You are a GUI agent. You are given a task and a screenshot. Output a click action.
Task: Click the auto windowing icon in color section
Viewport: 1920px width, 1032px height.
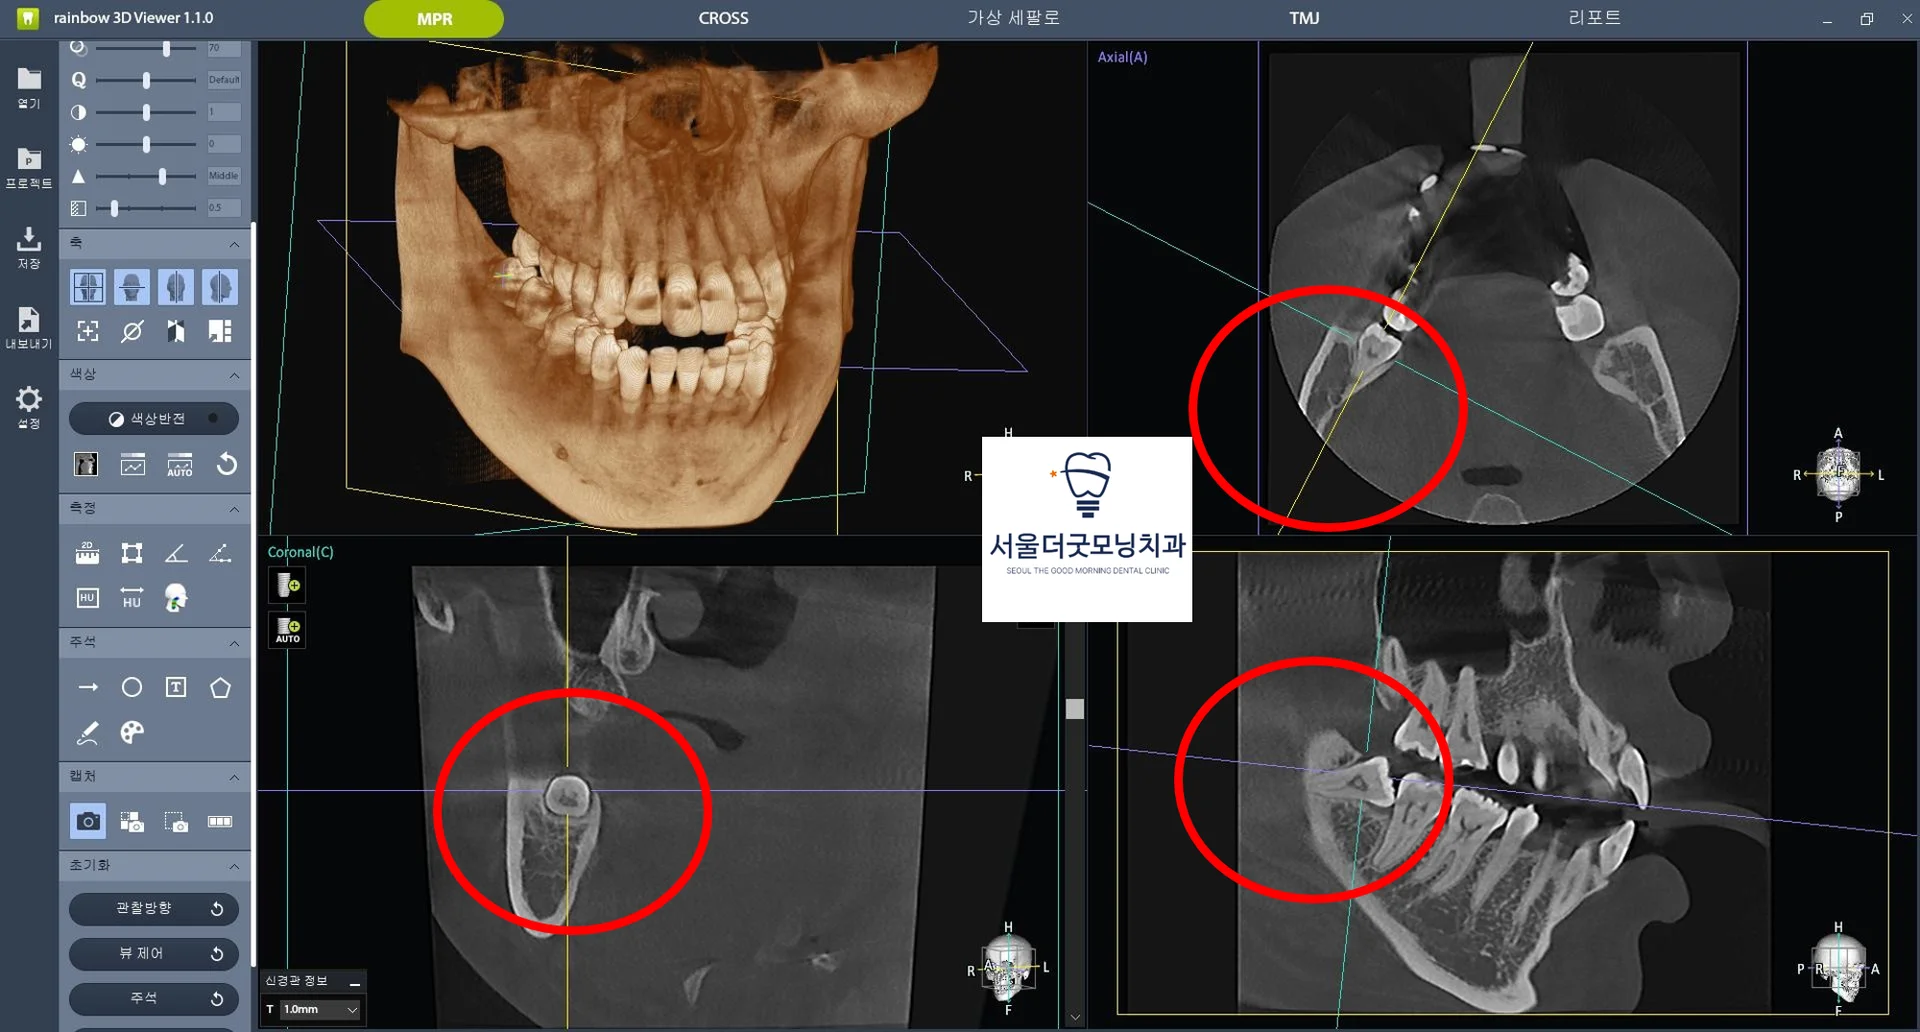coord(180,465)
